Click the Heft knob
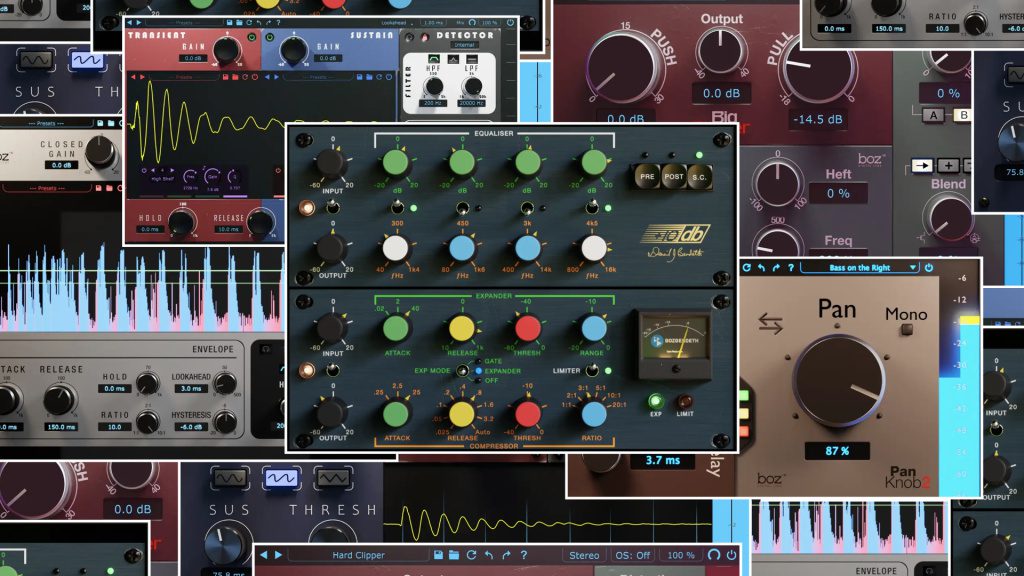 click(776, 184)
